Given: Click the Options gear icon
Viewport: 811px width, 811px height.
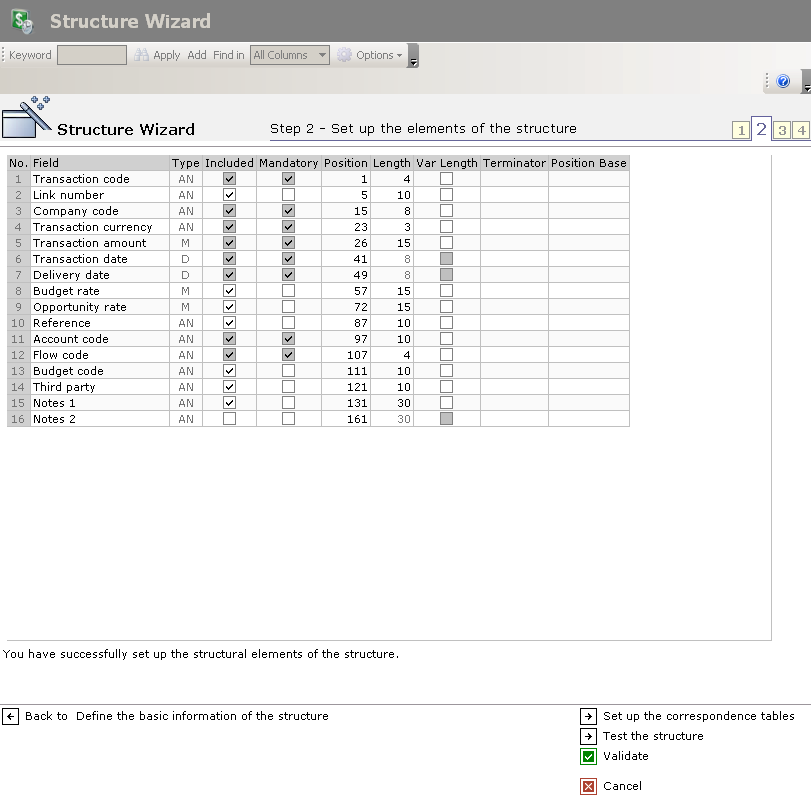Looking at the screenshot, I should (x=345, y=55).
